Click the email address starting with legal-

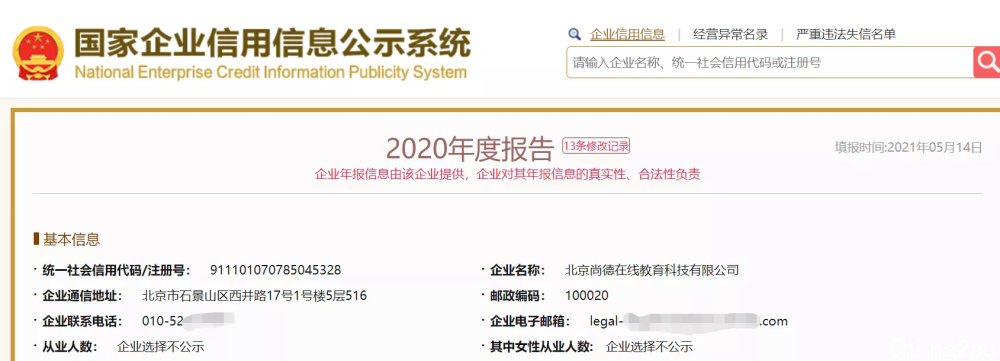689,321
